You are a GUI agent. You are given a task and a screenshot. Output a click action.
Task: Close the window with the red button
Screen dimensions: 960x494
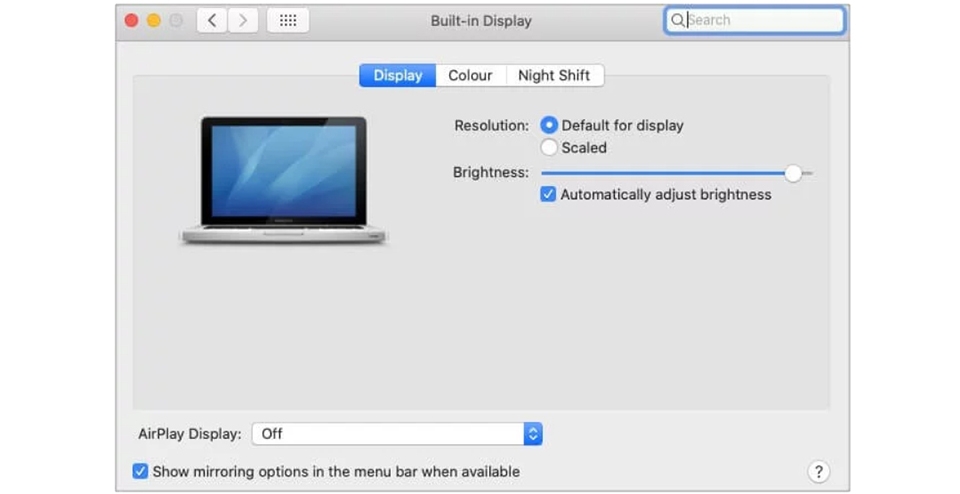131,21
